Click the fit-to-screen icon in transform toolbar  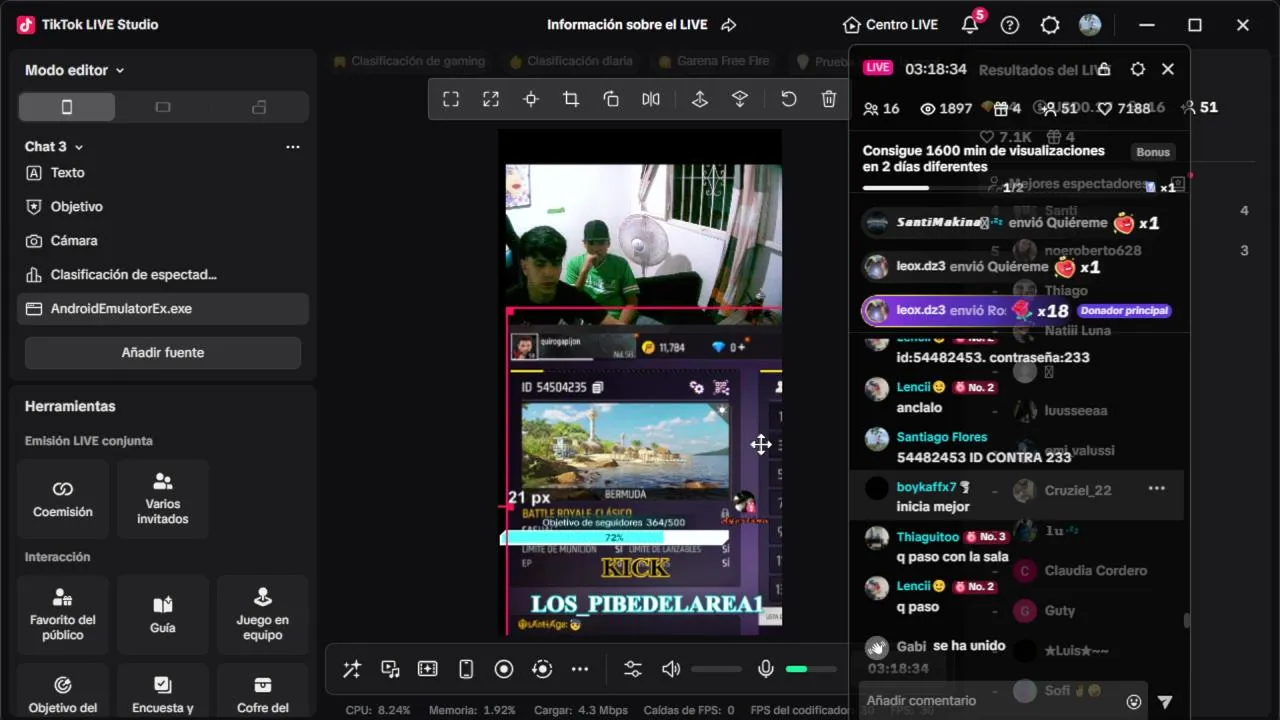pyautogui.click(x=451, y=99)
